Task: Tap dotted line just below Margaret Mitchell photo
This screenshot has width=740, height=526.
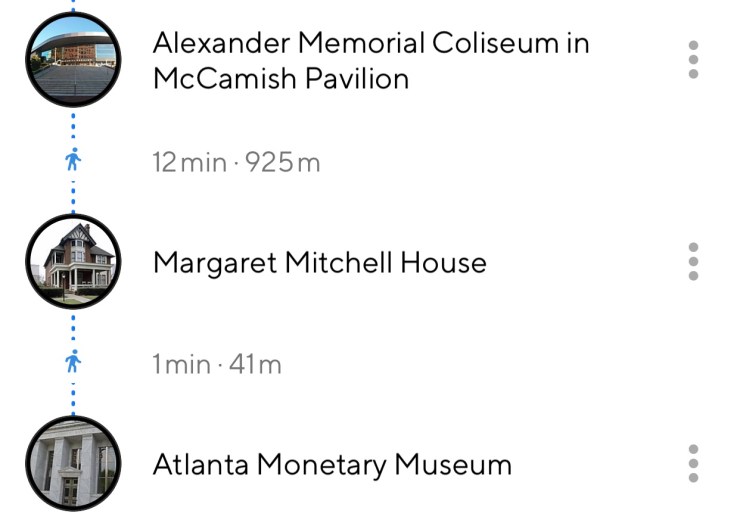Action: click(72, 324)
